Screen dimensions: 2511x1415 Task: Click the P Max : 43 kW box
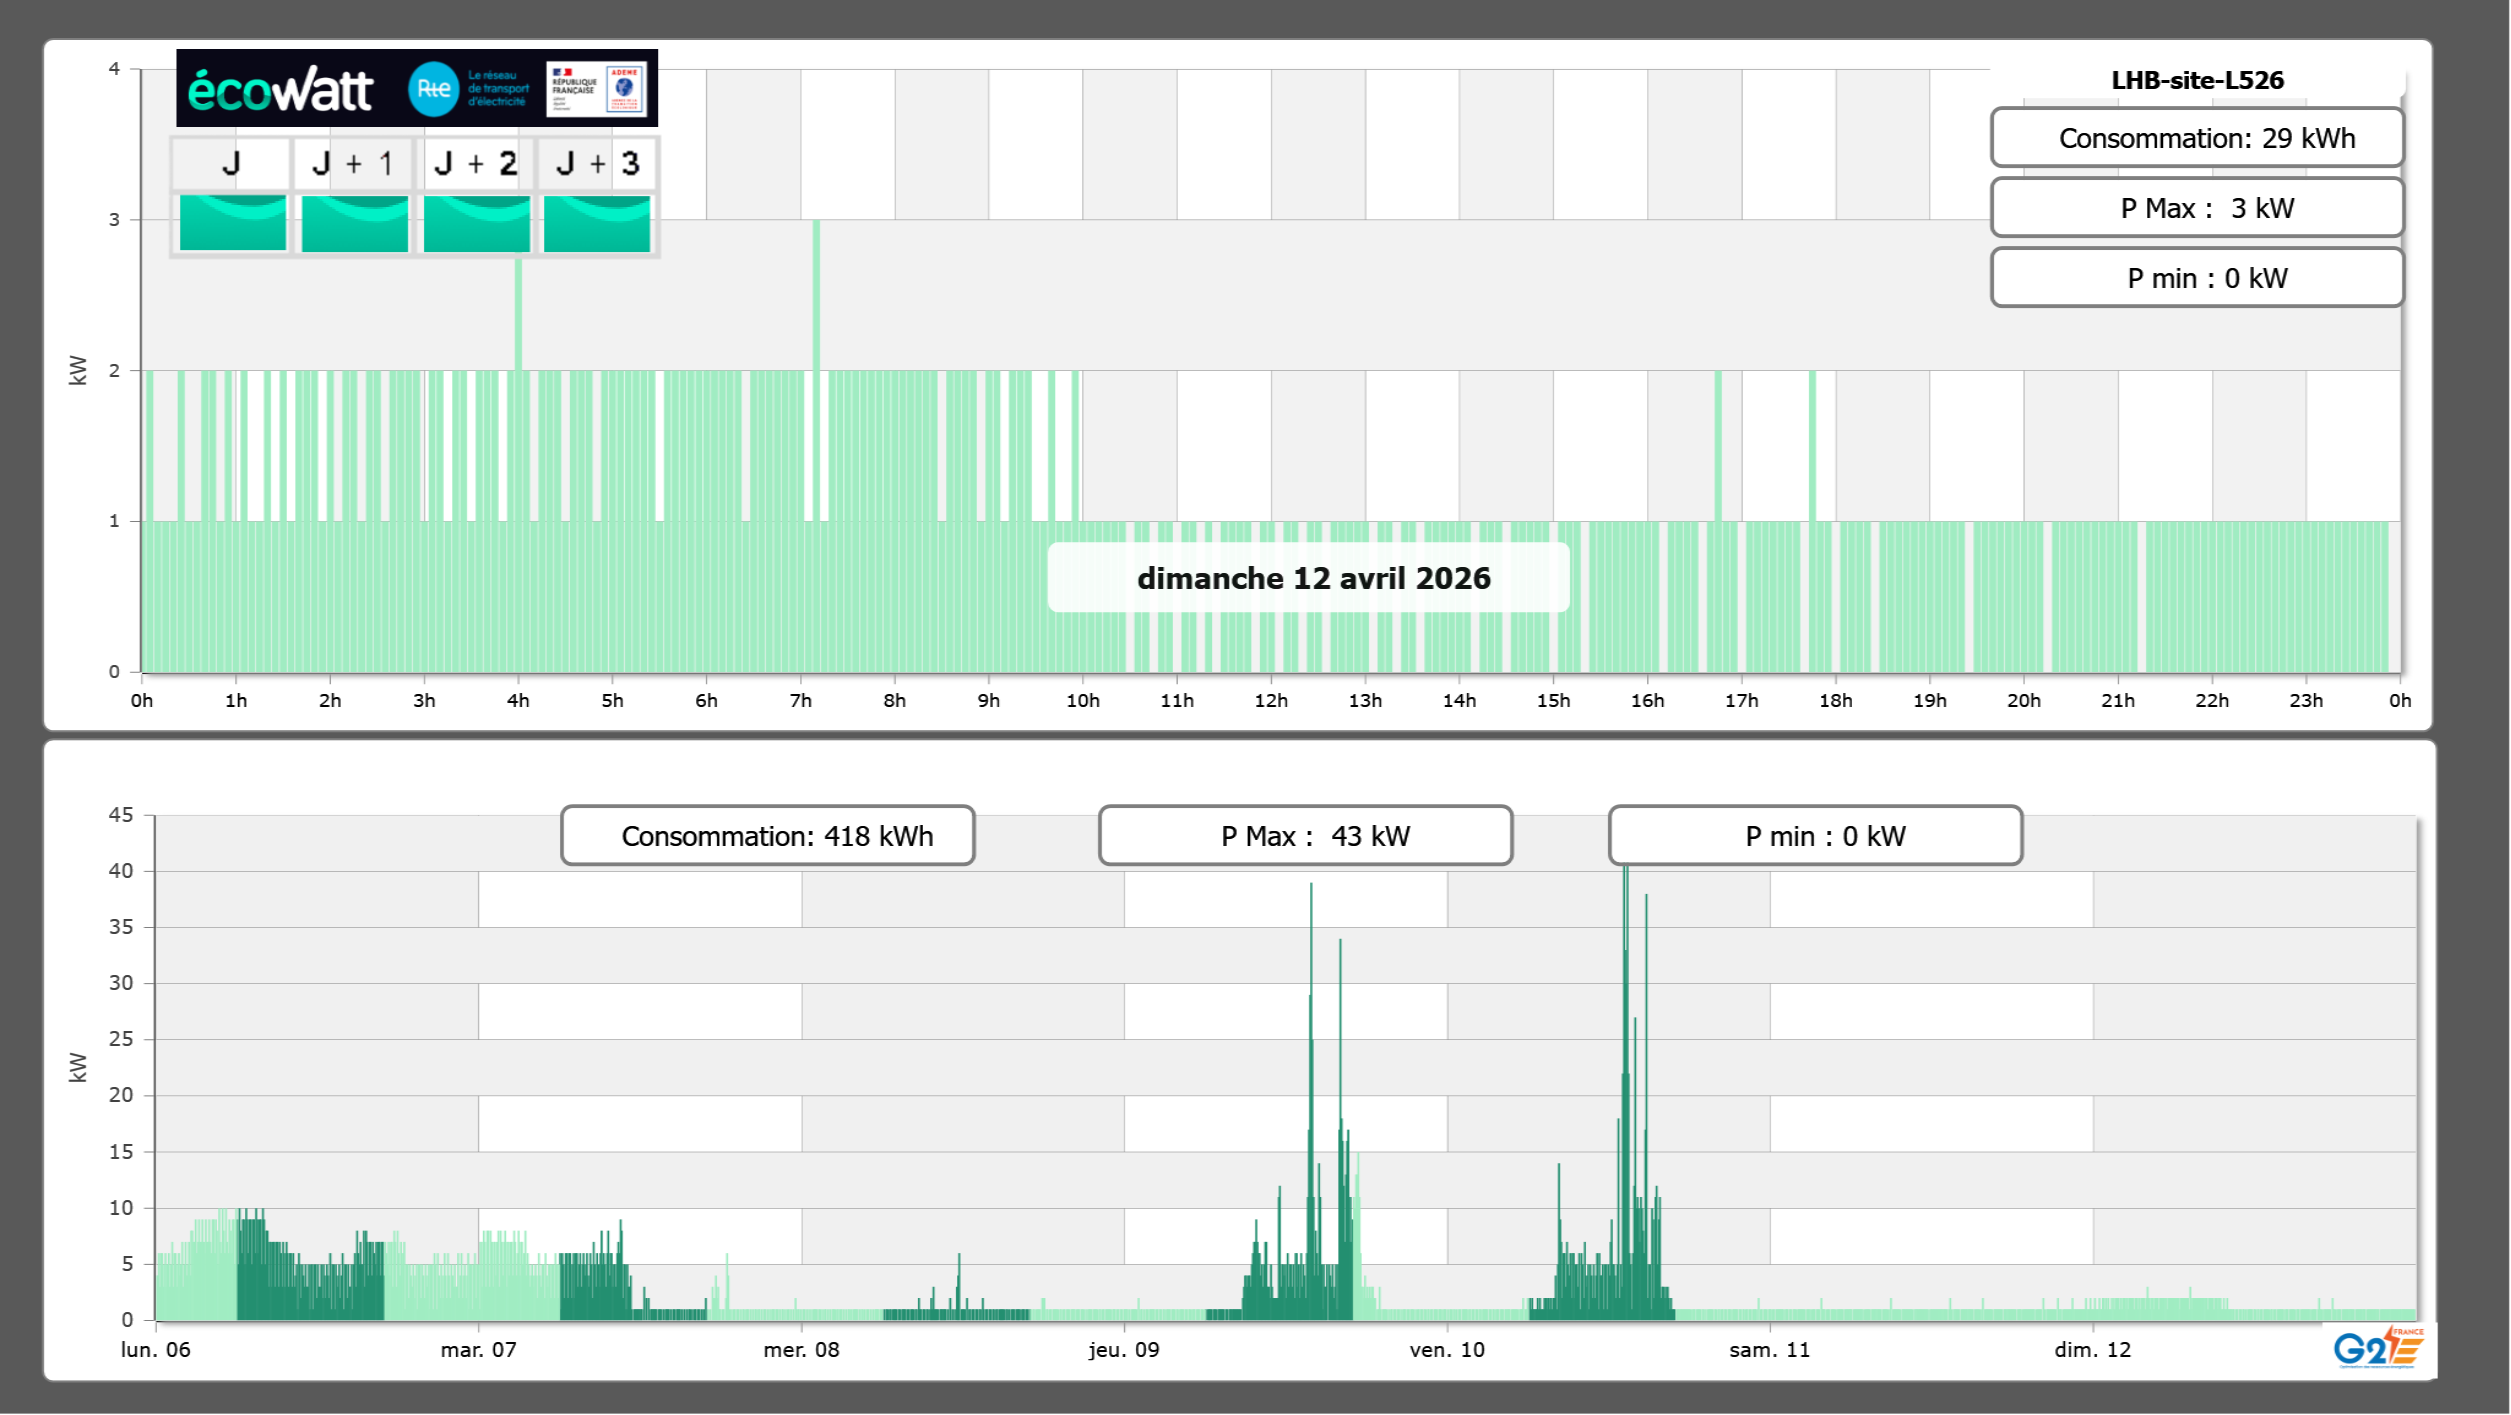tap(1305, 836)
